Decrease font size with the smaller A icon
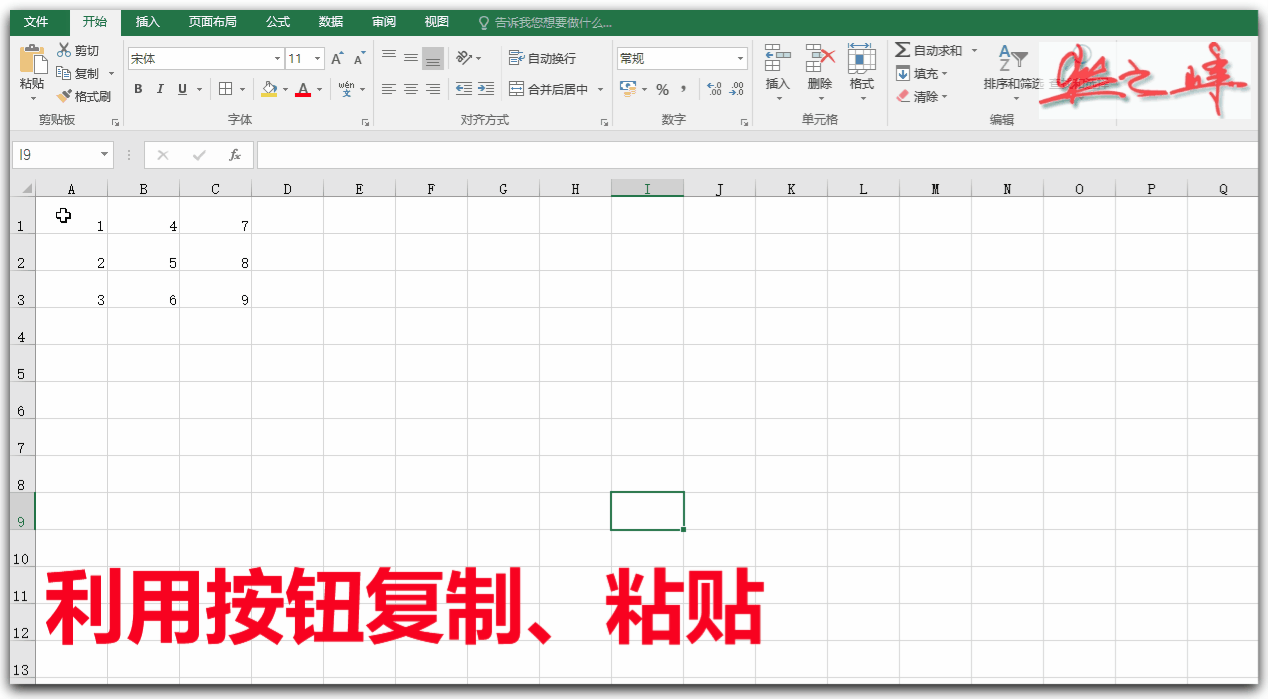1268x699 pixels. pyautogui.click(x=358, y=60)
